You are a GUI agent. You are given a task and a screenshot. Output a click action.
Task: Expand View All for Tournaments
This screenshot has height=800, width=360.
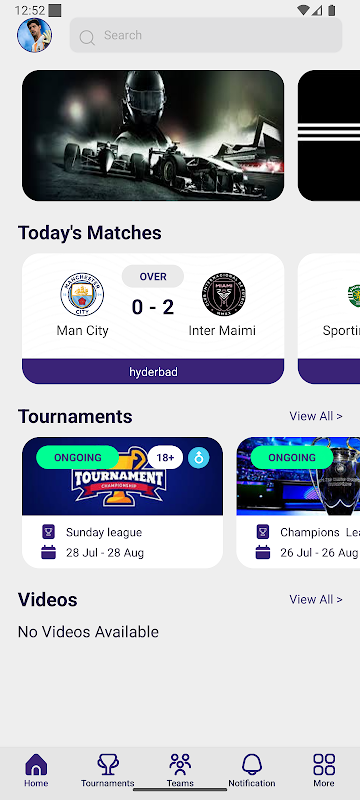coord(316,416)
